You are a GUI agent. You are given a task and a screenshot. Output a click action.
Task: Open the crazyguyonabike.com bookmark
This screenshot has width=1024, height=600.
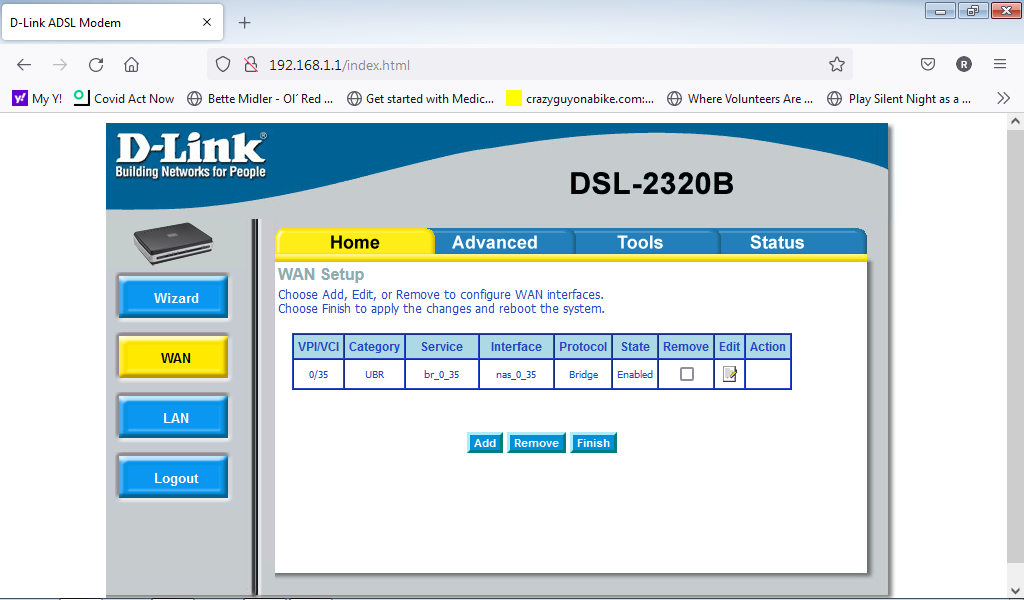(581, 99)
